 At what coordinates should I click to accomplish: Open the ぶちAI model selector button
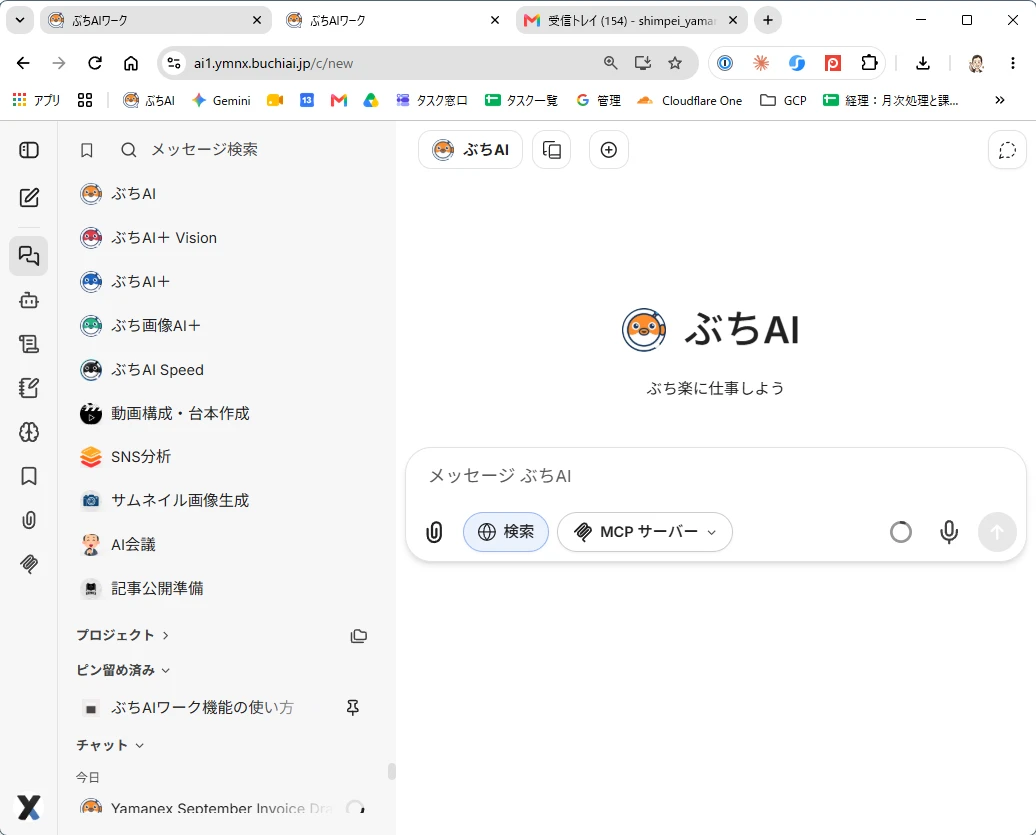(470, 150)
